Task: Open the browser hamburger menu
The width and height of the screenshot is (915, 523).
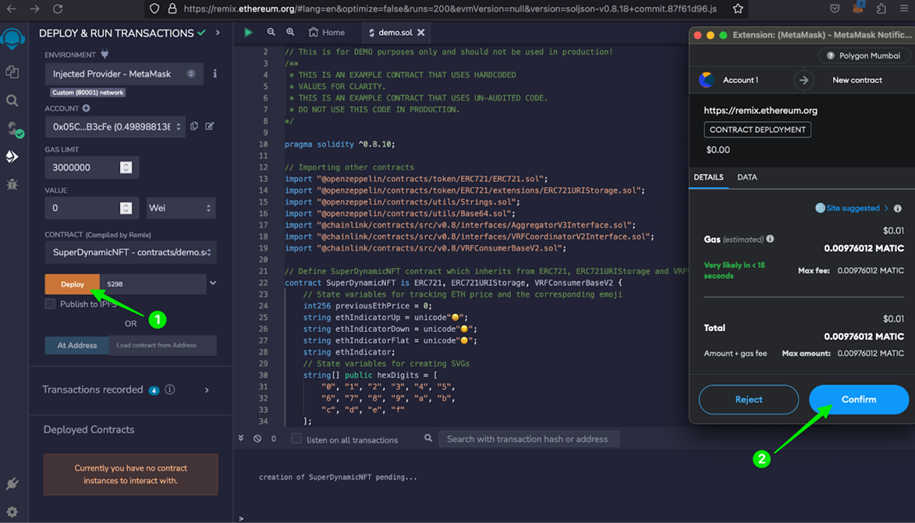Action: tap(904, 9)
